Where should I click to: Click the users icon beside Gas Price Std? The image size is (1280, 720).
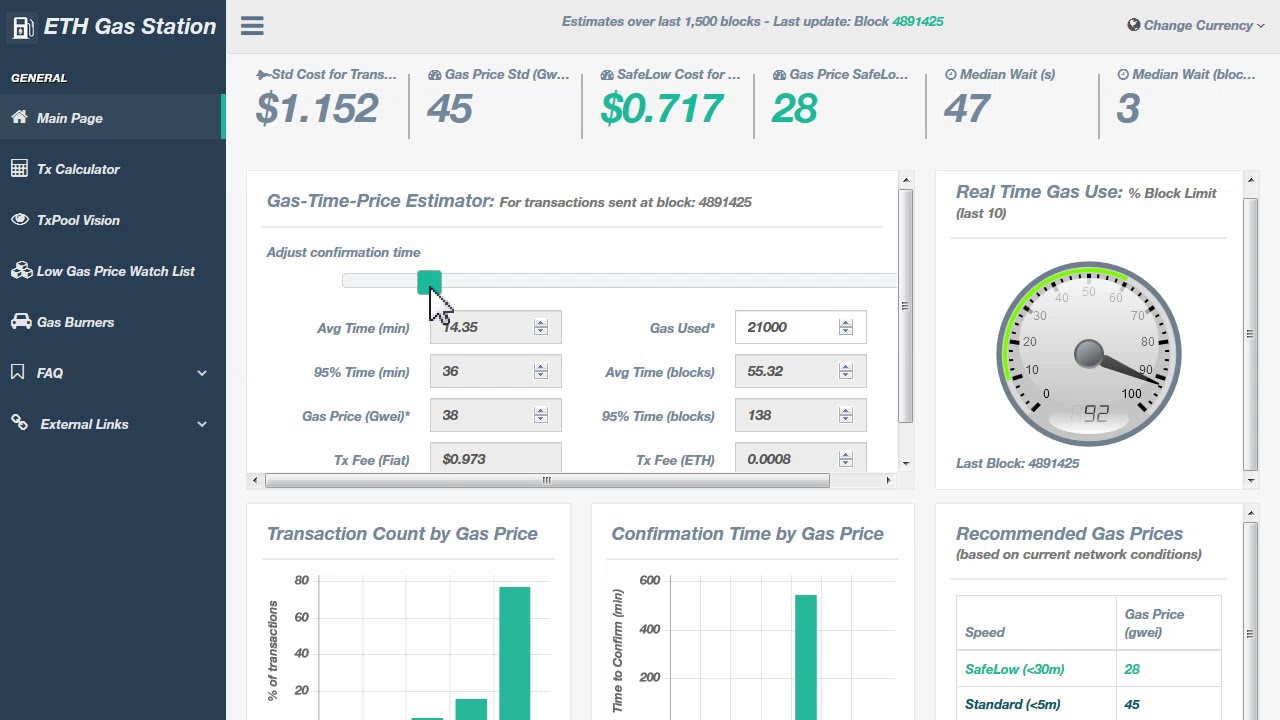tap(435, 74)
